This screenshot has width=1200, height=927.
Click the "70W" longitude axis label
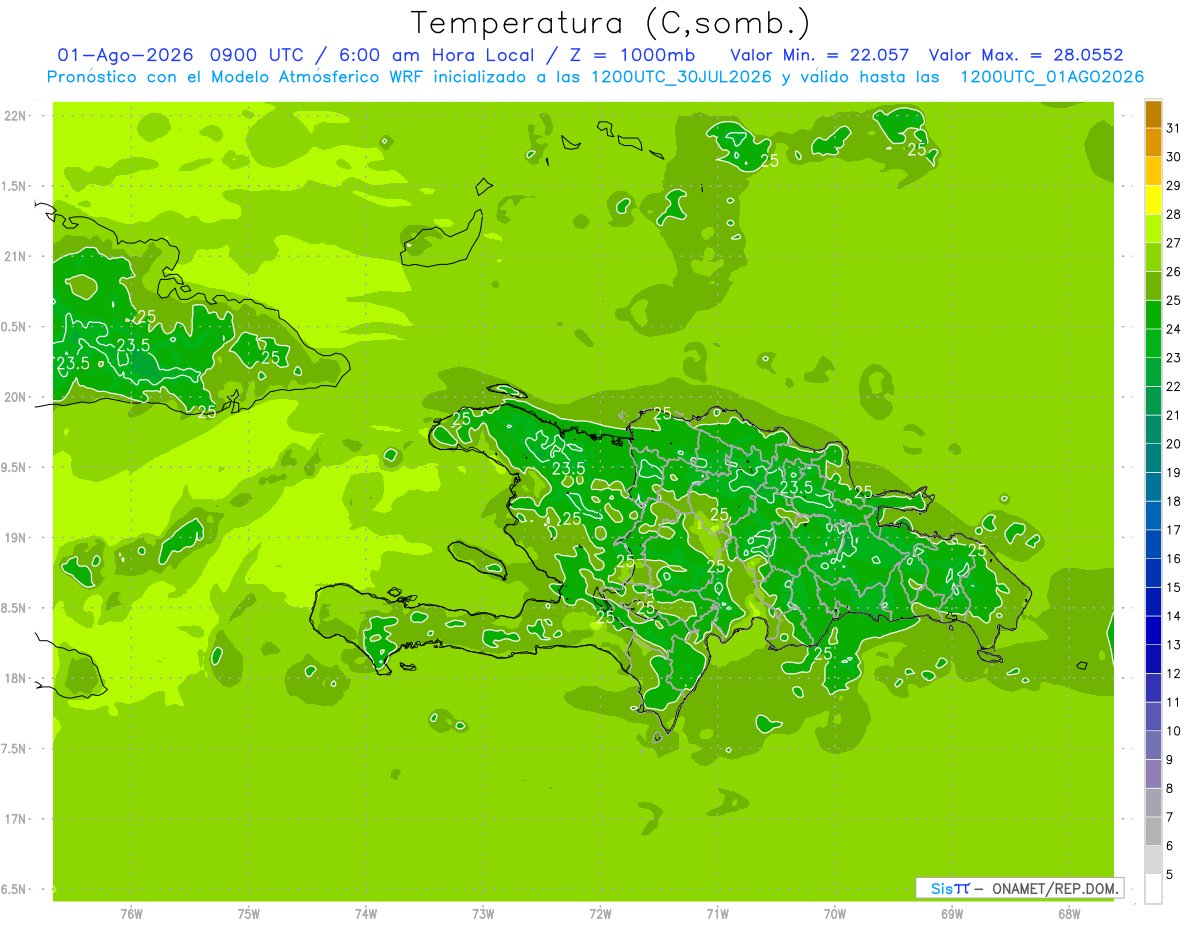coord(835,913)
